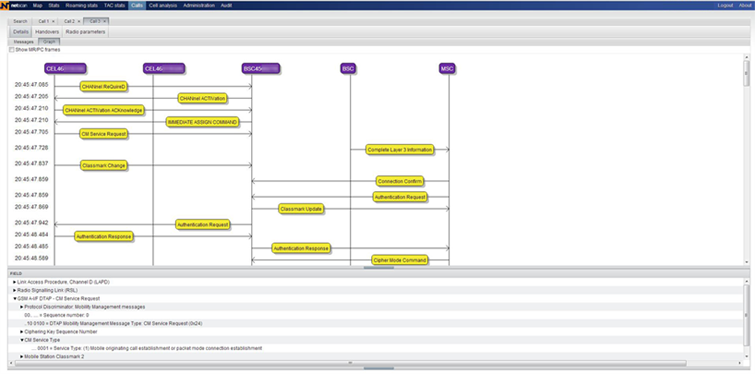Open the Audit menu
The height and width of the screenshot is (374, 755).
[226, 5]
